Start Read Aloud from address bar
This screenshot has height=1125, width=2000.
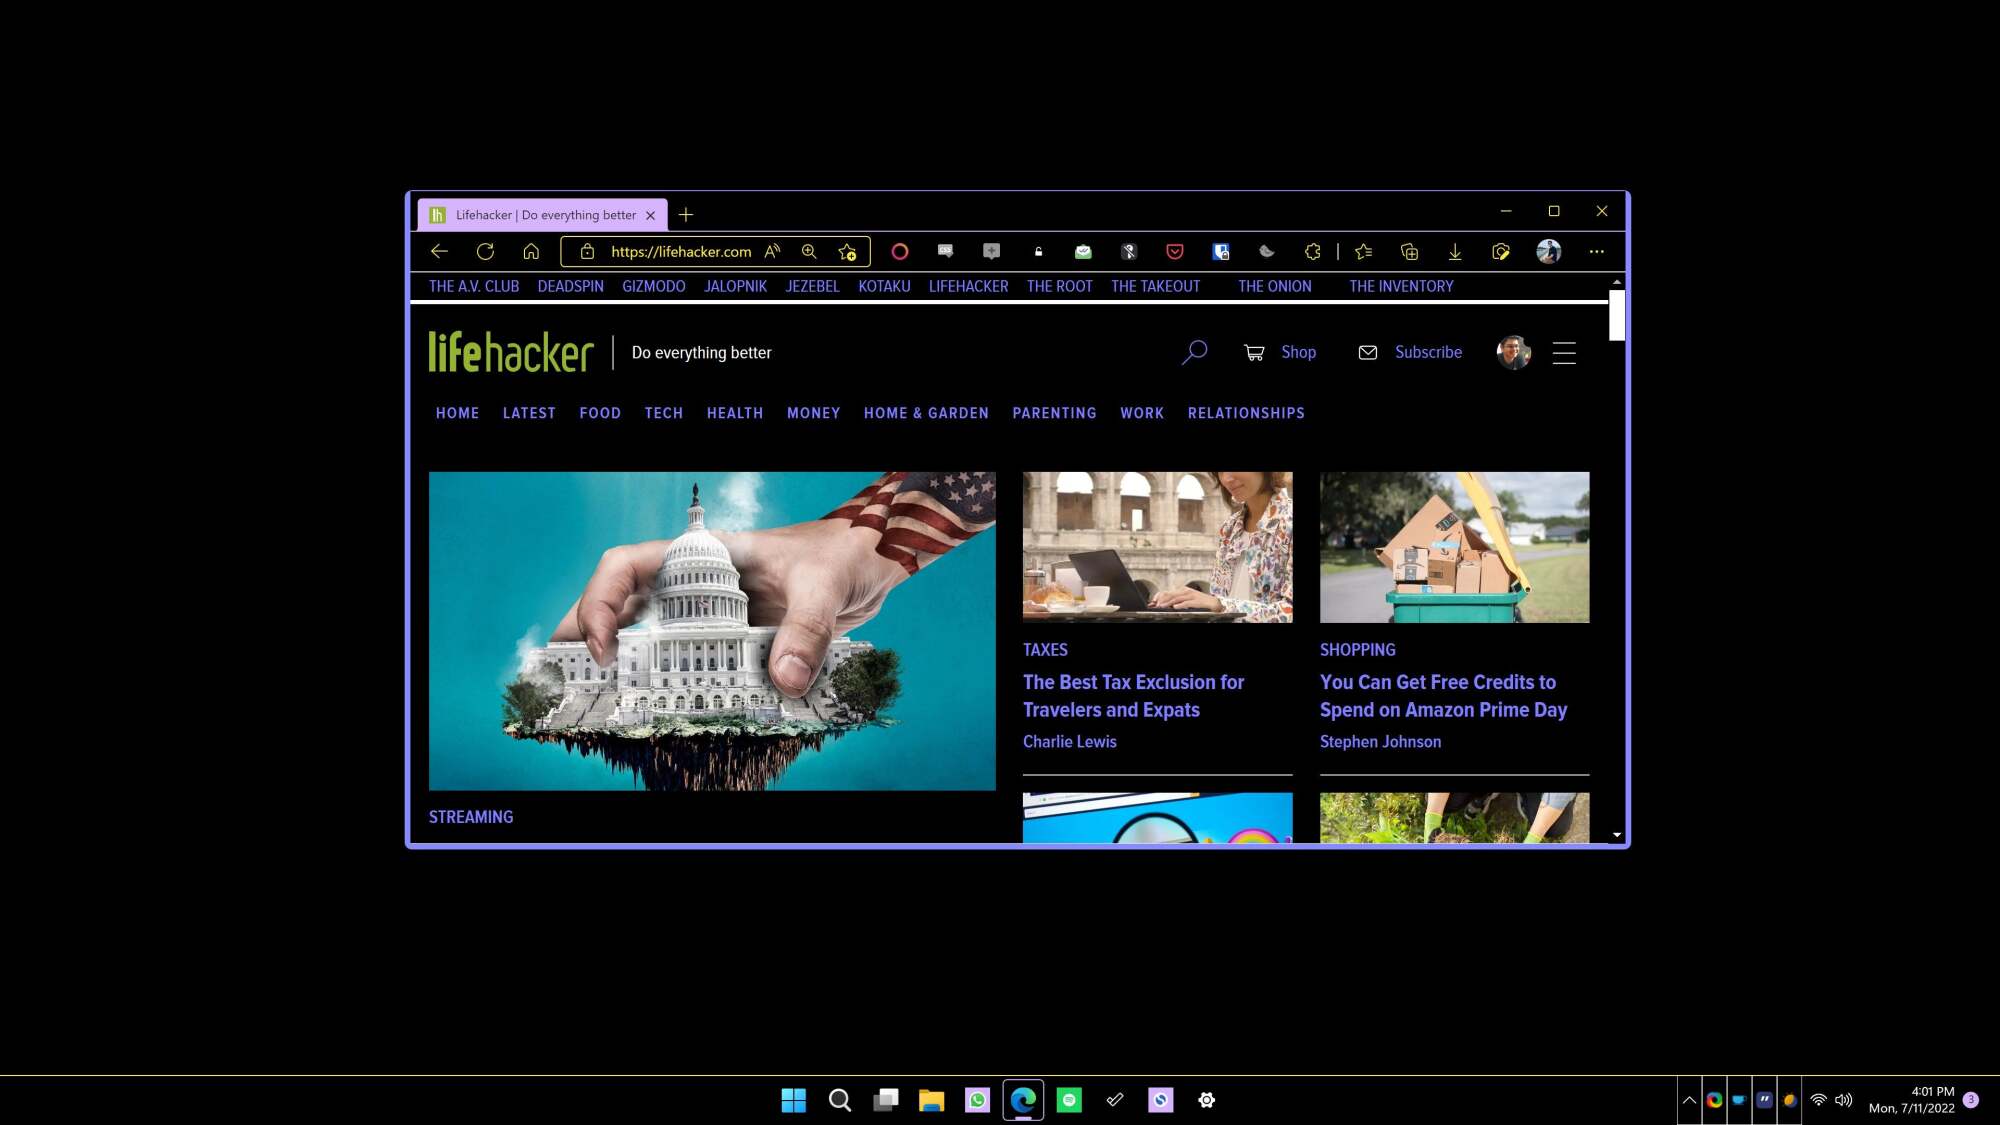pyautogui.click(x=772, y=252)
